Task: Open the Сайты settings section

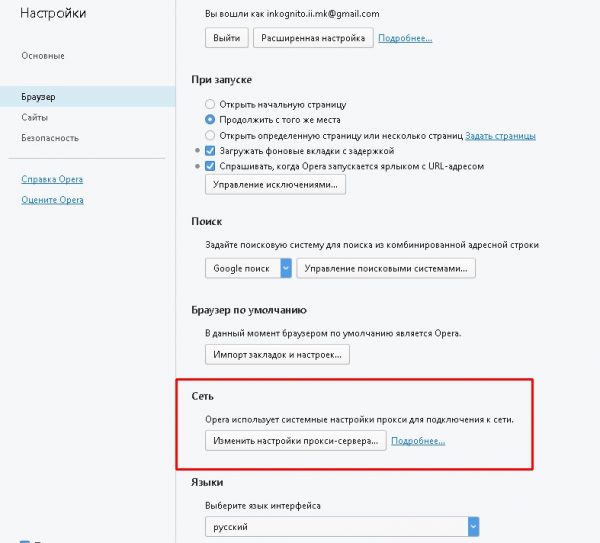Action: (34, 117)
